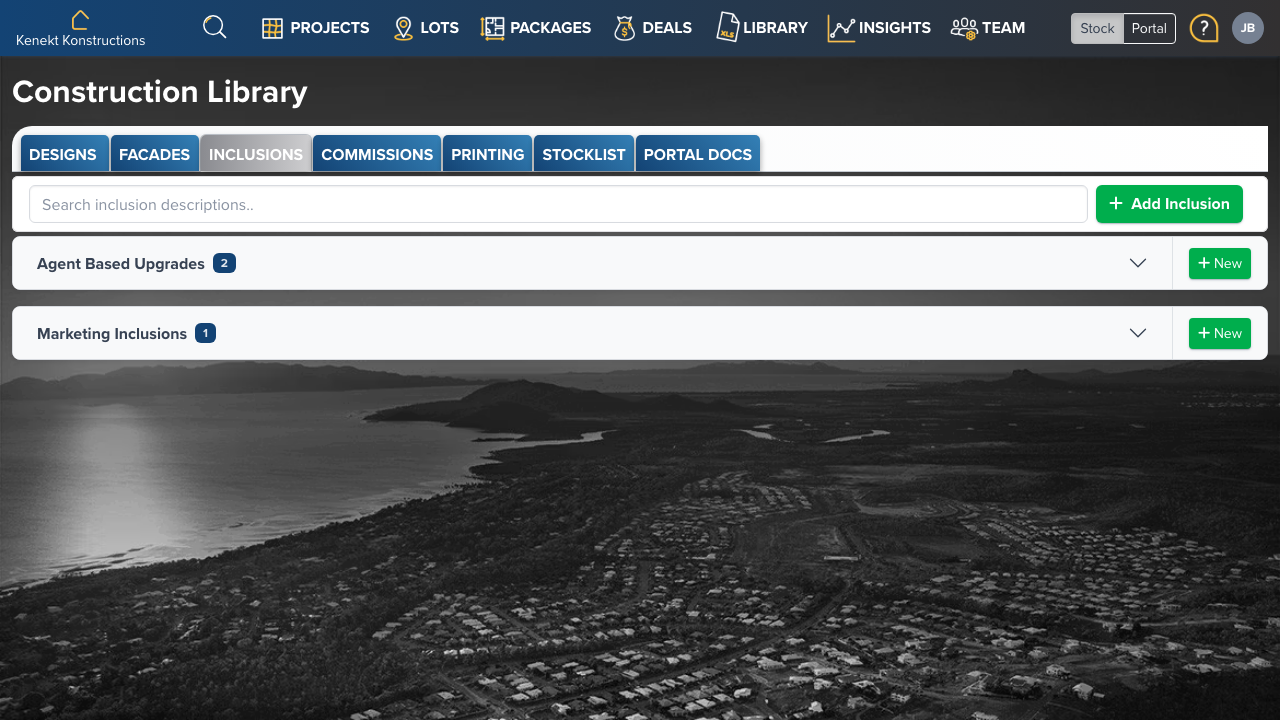Expand Agent Based Upgrades chevron
This screenshot has width=1280, height=720.
(x=1138, y=263)
